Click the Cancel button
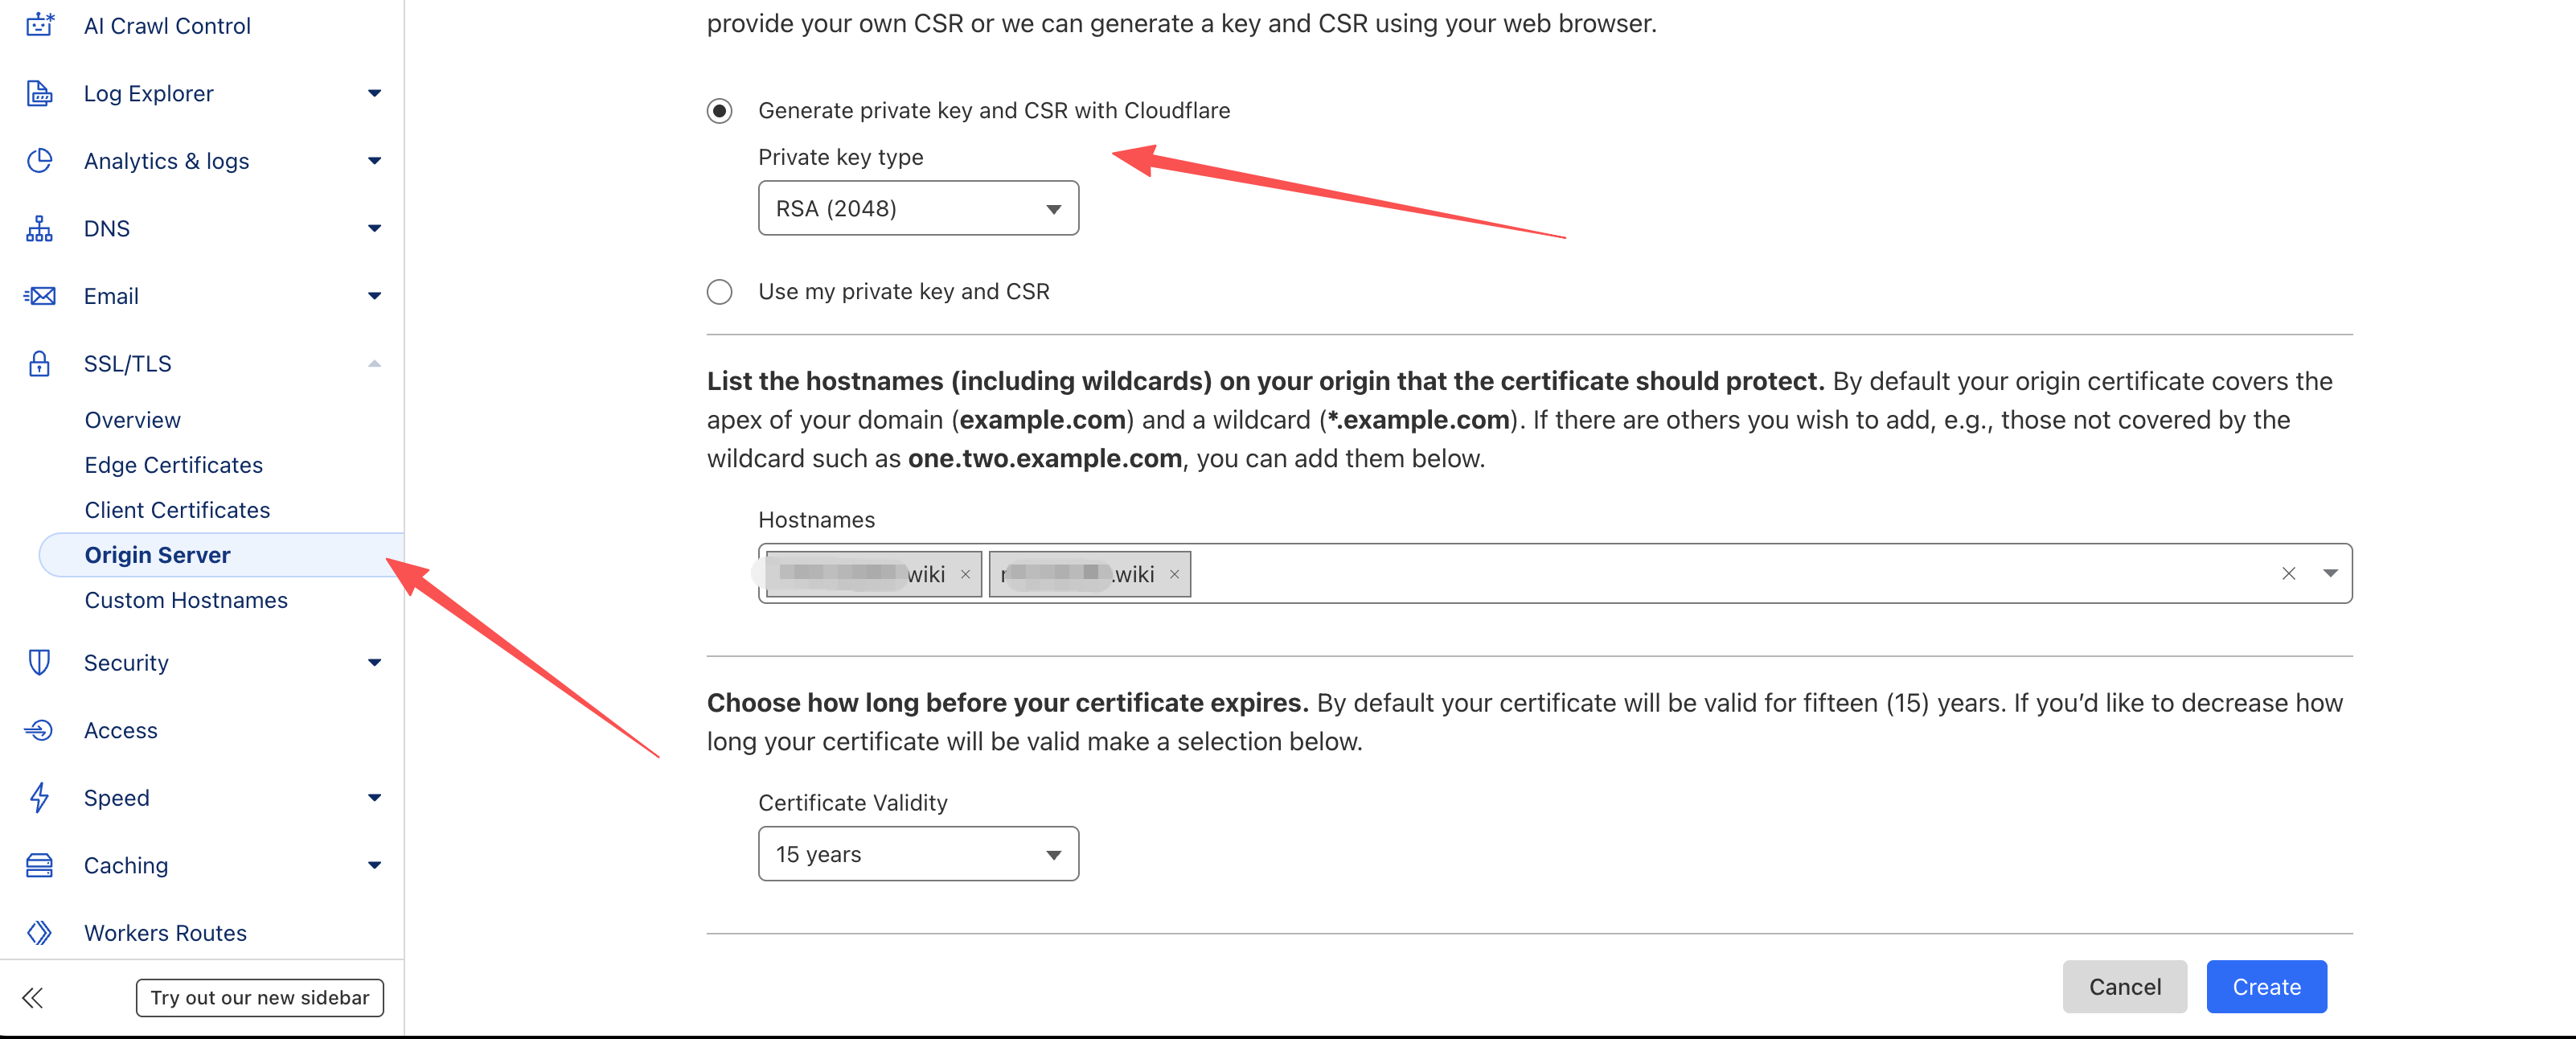Viewport: 2576px width, 1039px height. 2124,987
